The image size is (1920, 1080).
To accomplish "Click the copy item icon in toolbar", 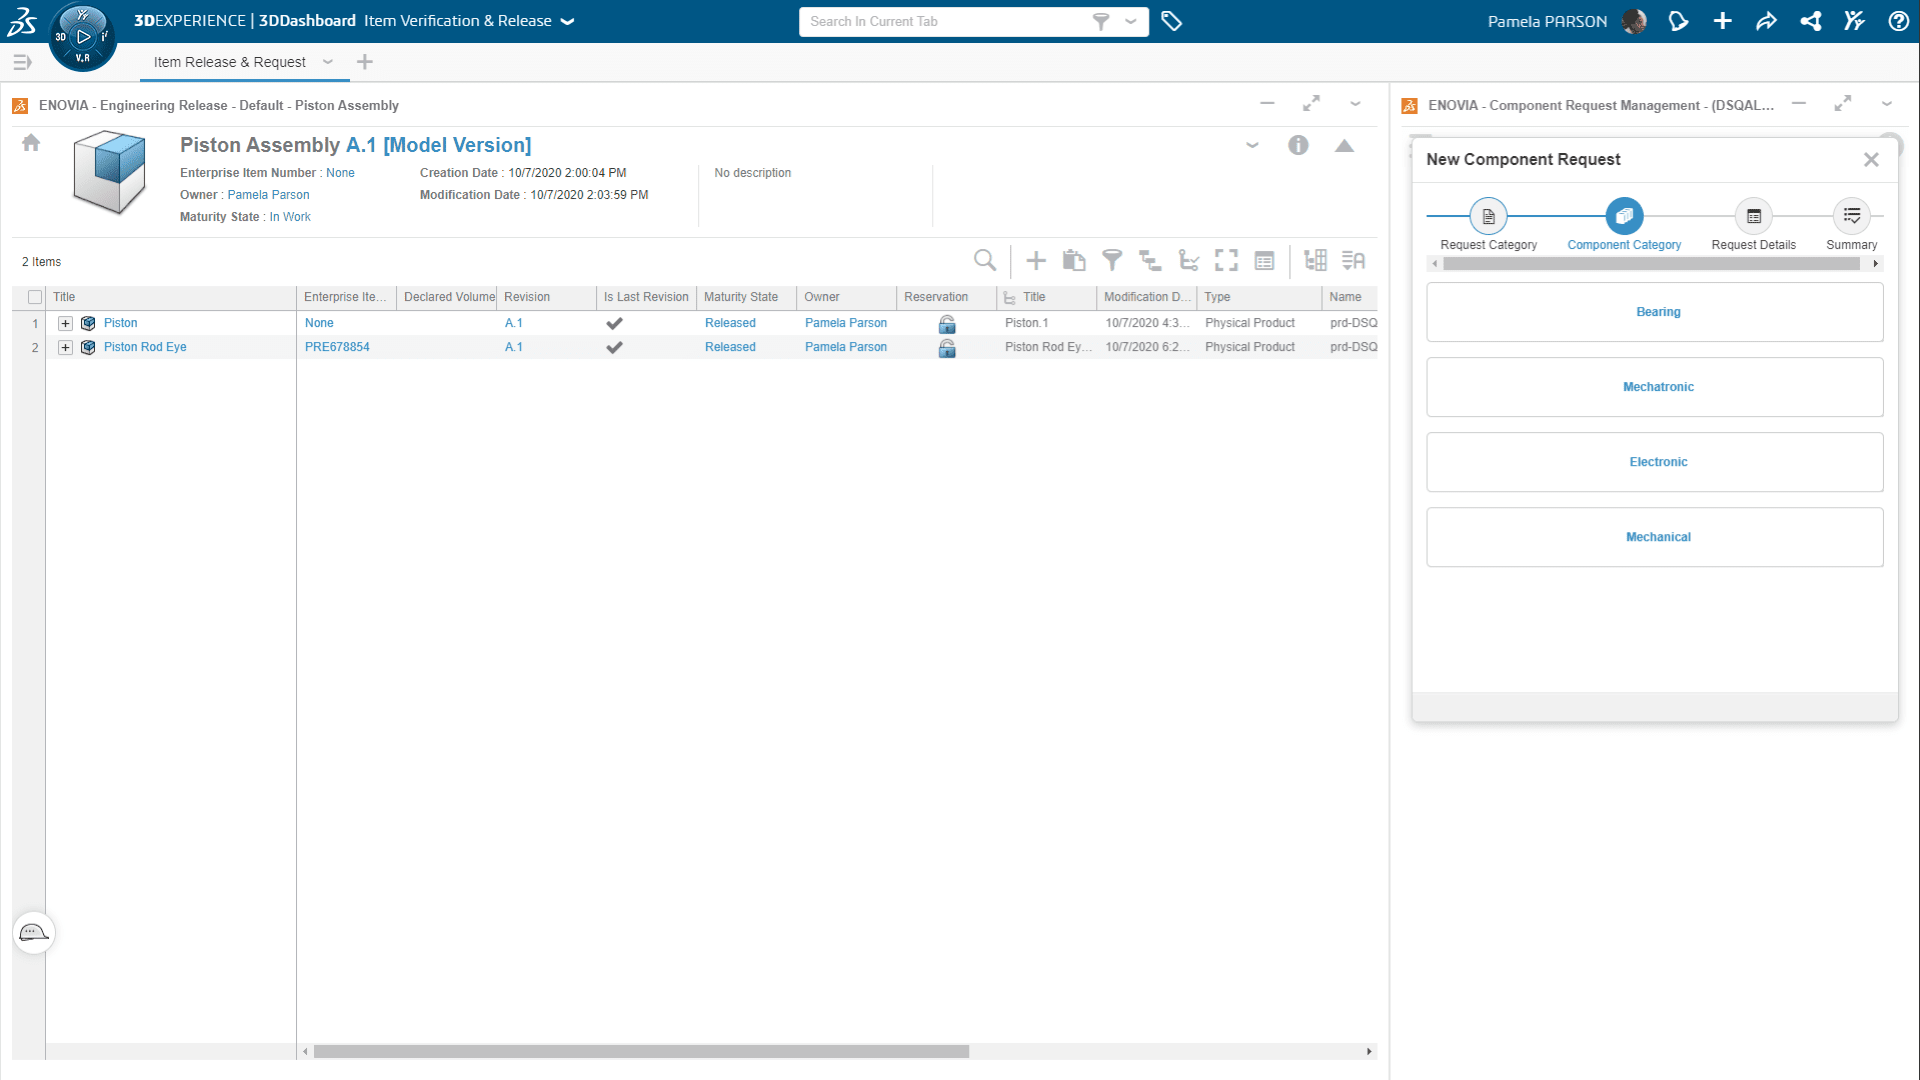I will (x=1073, y=260).
